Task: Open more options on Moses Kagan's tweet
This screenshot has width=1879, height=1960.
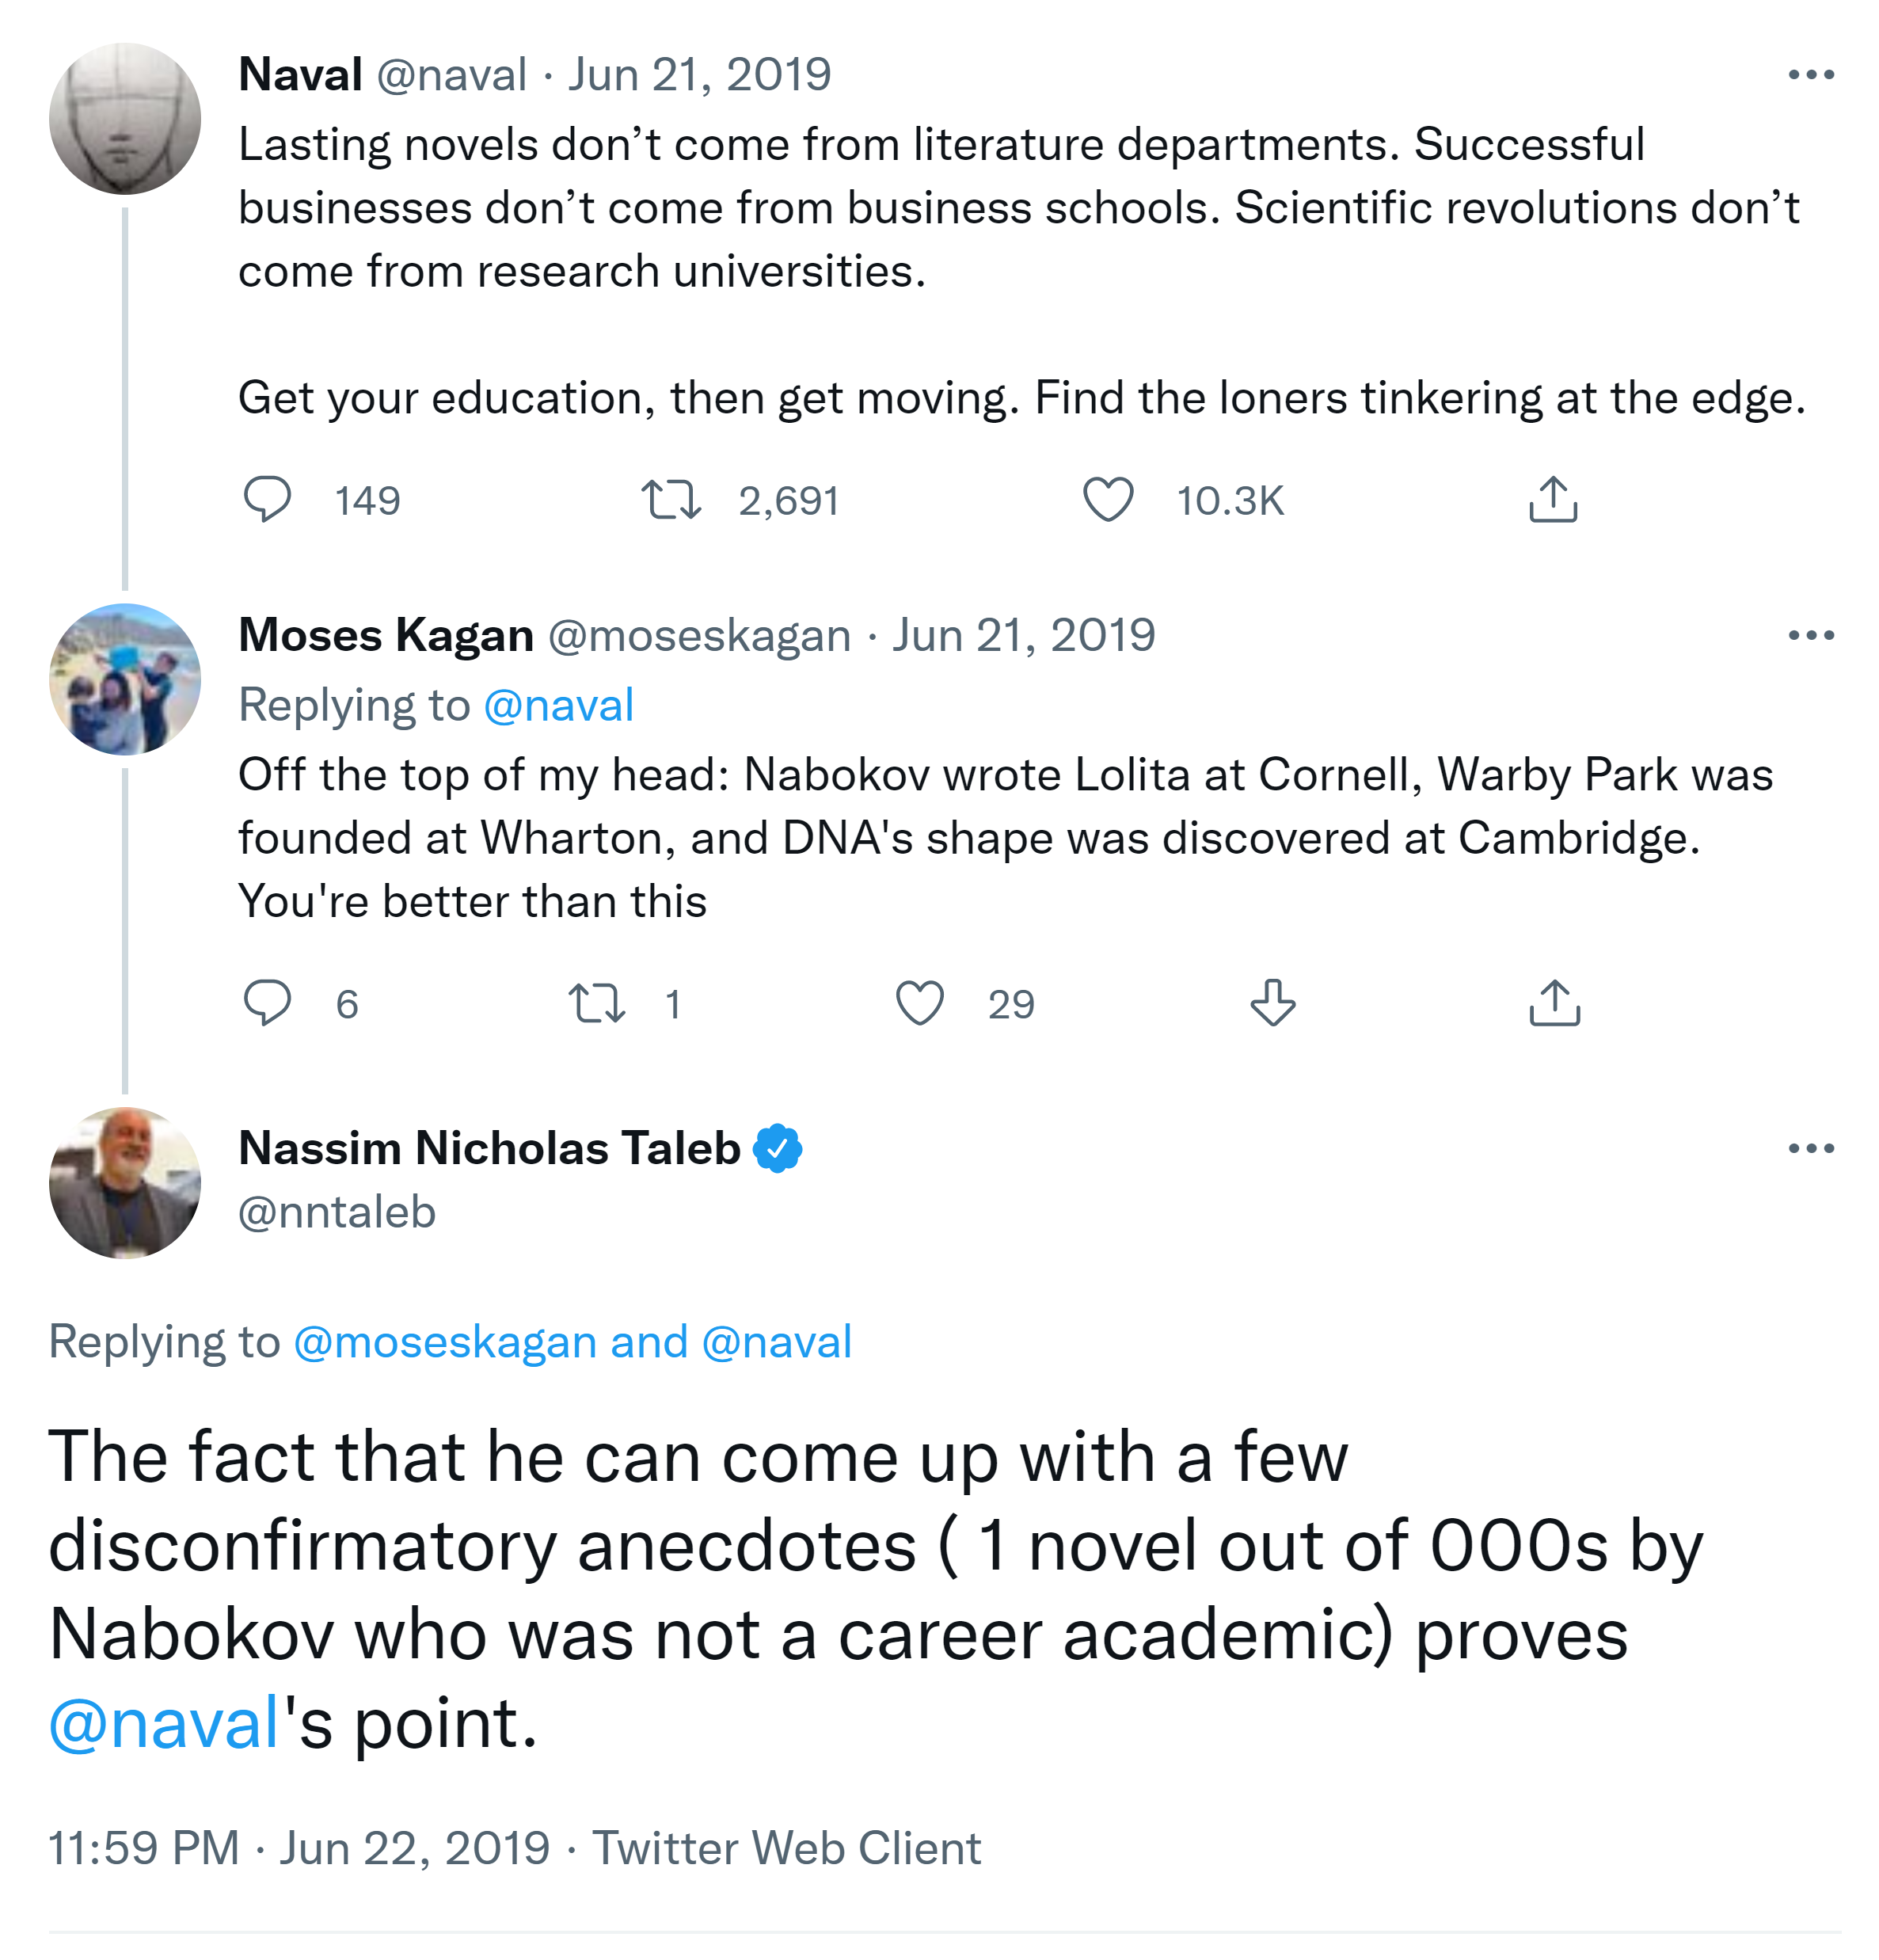Action: click(1810, 635)
